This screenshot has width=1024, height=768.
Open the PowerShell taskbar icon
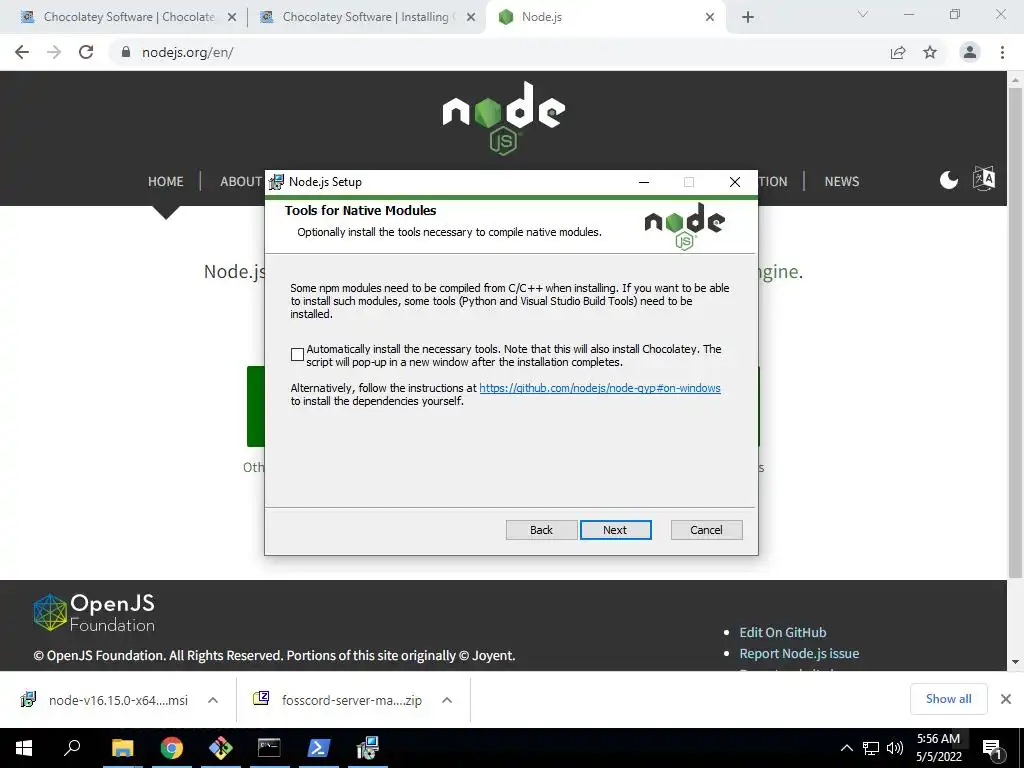point(318,748)
